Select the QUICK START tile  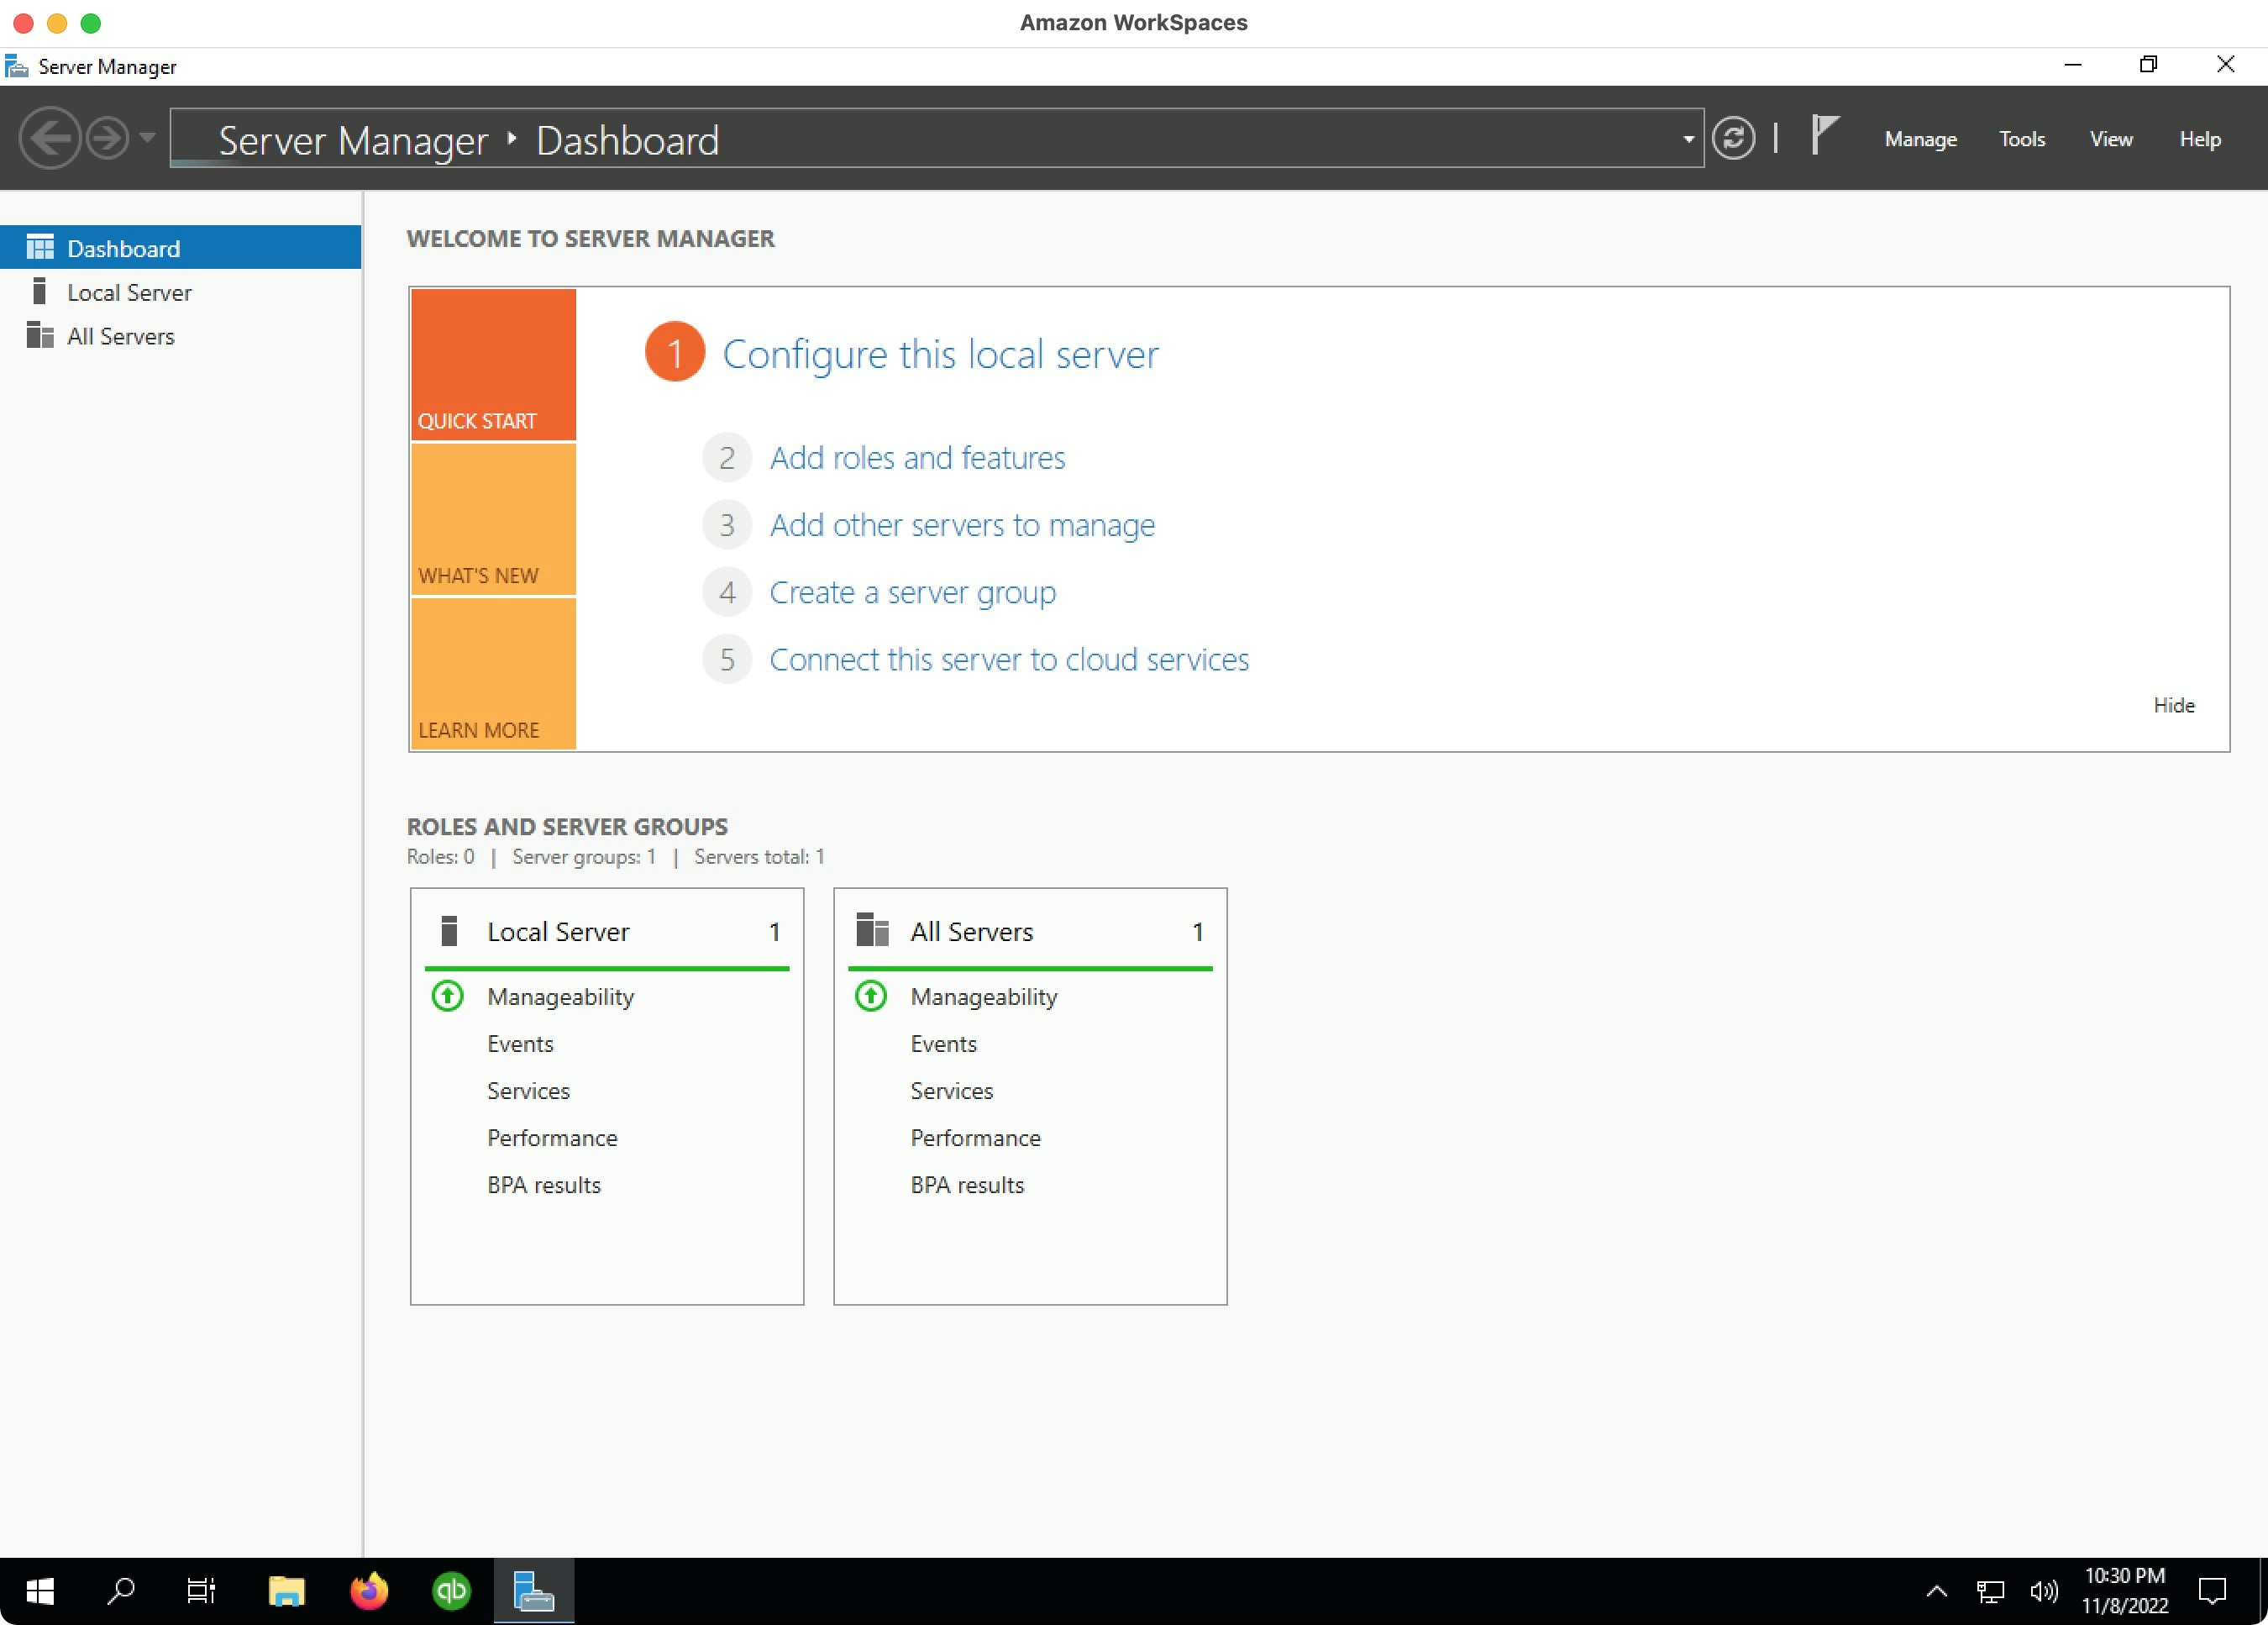(x=493, y=364)
